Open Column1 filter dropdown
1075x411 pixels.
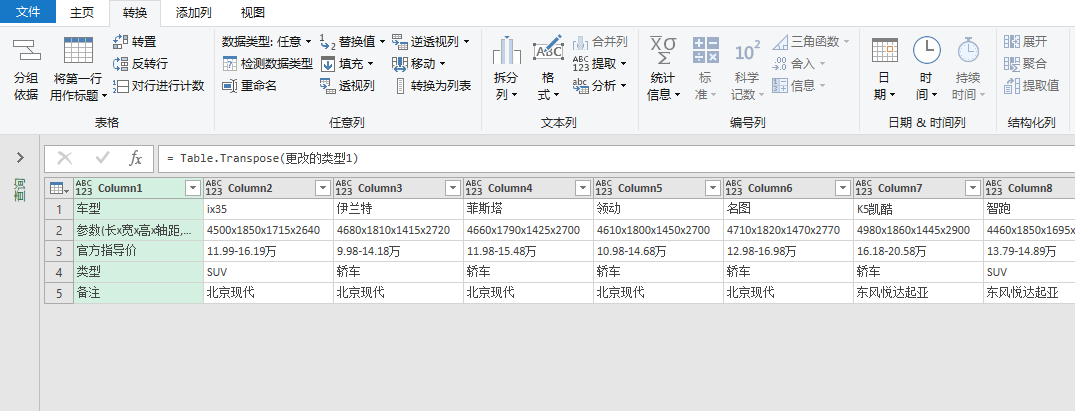[x=193, y=189]
